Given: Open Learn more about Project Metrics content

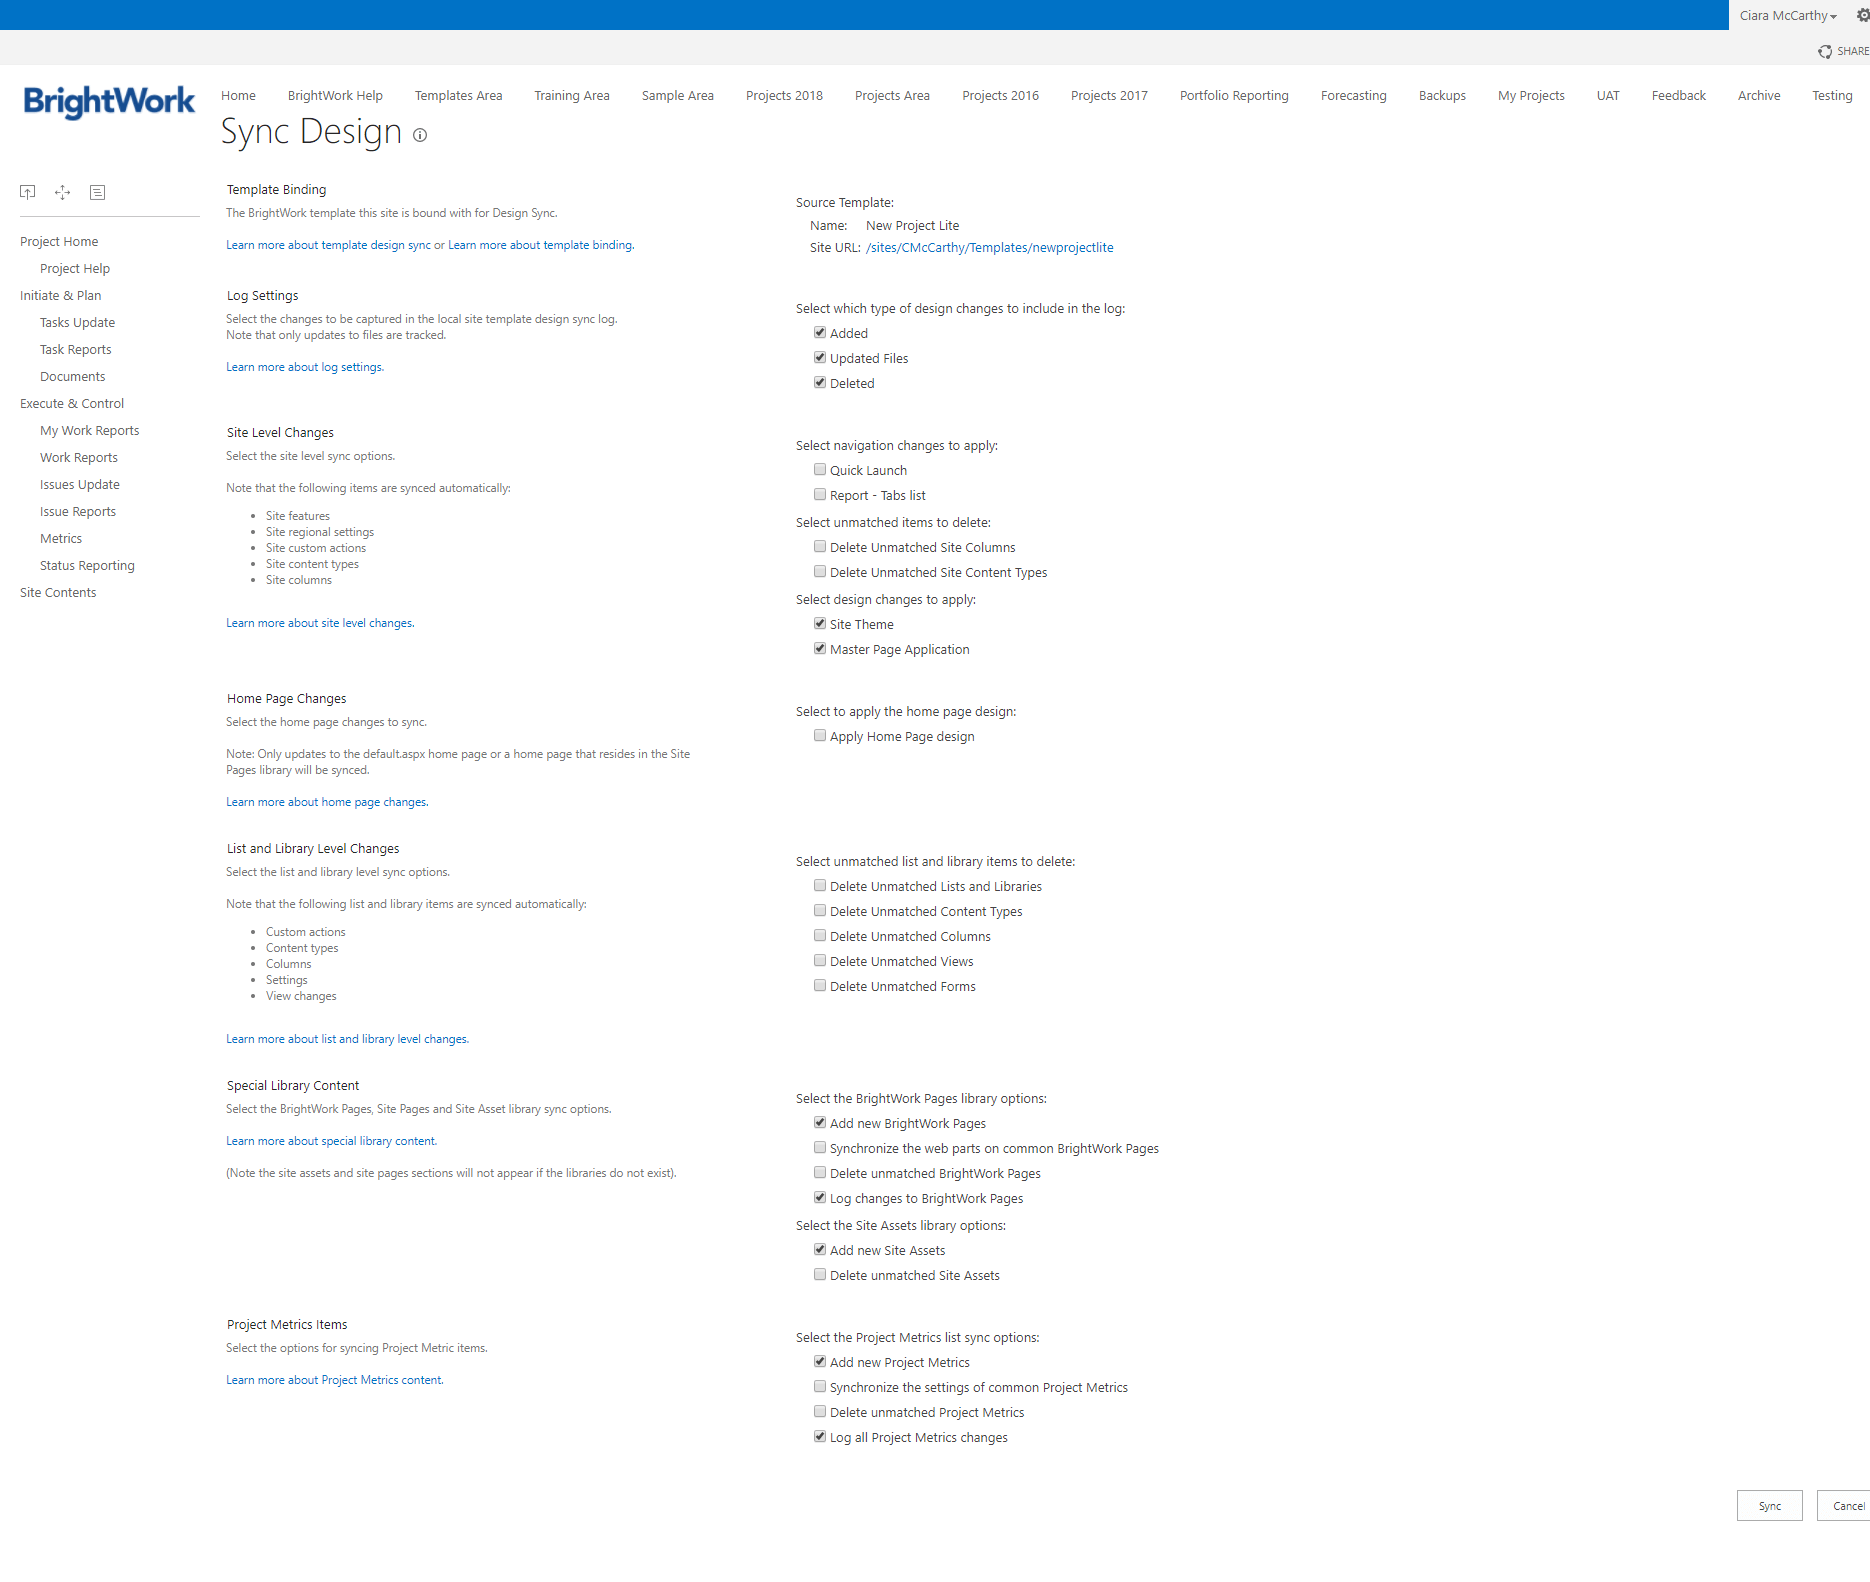Looking at the screenshot, I should click(335, 1380).
